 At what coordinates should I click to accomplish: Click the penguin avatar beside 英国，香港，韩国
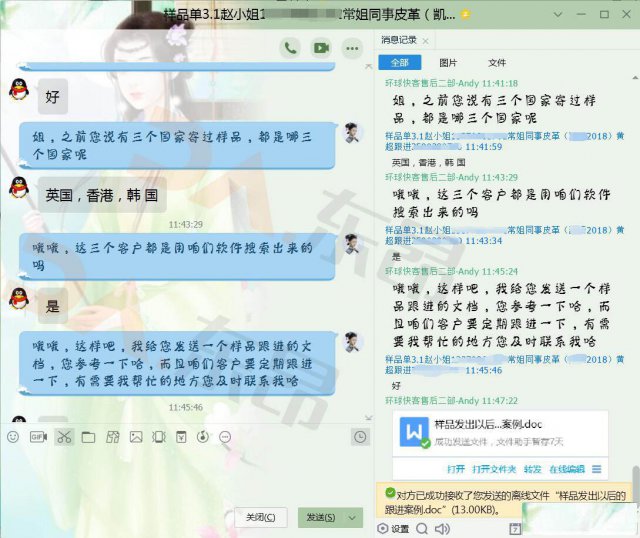(19, 188)
